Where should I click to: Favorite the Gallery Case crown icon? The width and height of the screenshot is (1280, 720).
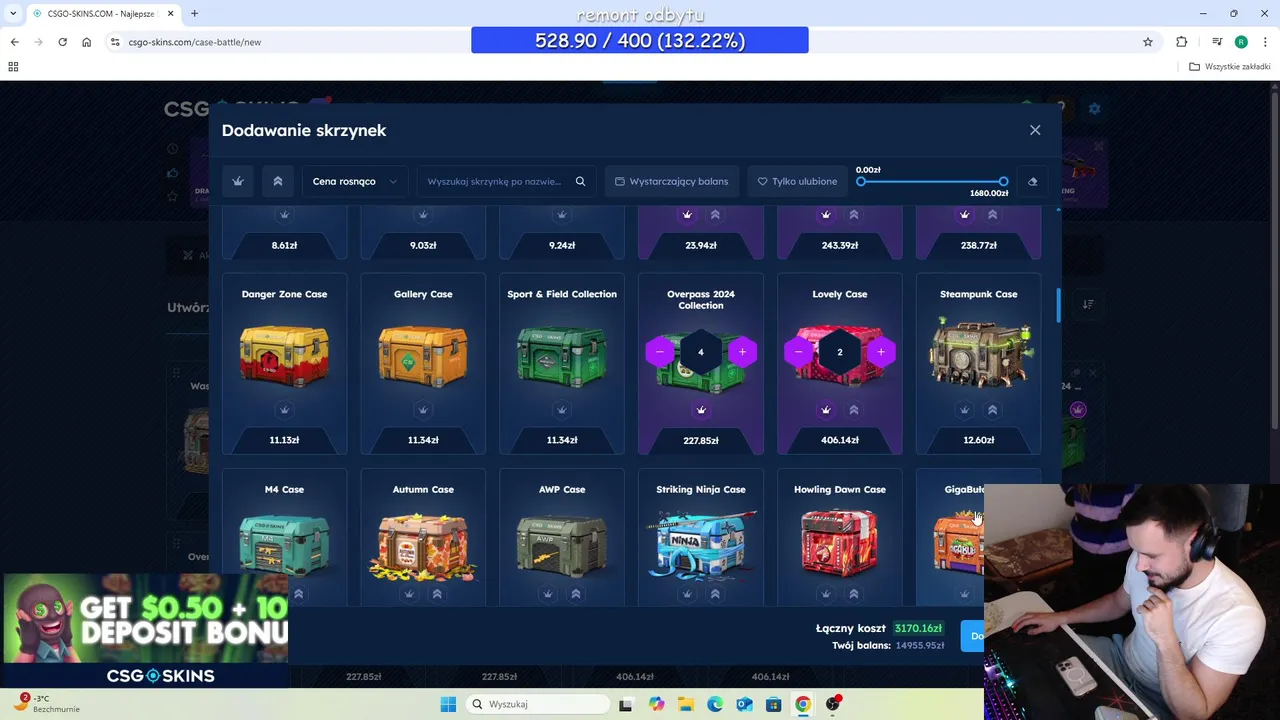click(423, 410)
